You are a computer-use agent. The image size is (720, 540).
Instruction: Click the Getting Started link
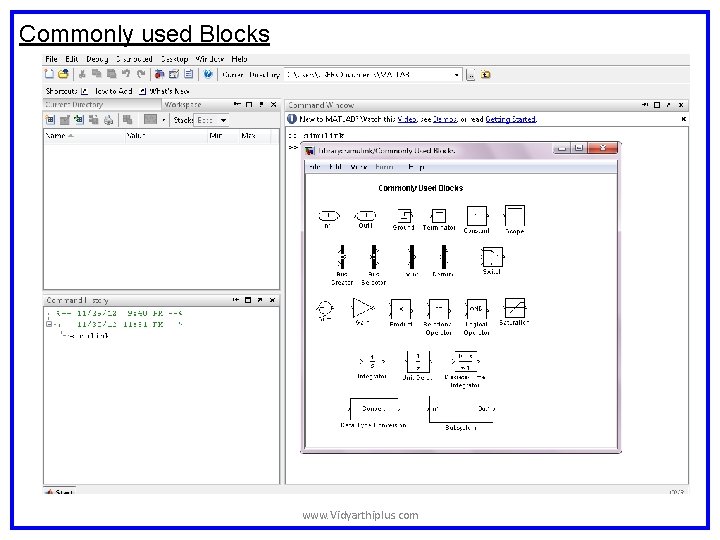point(511,119)
